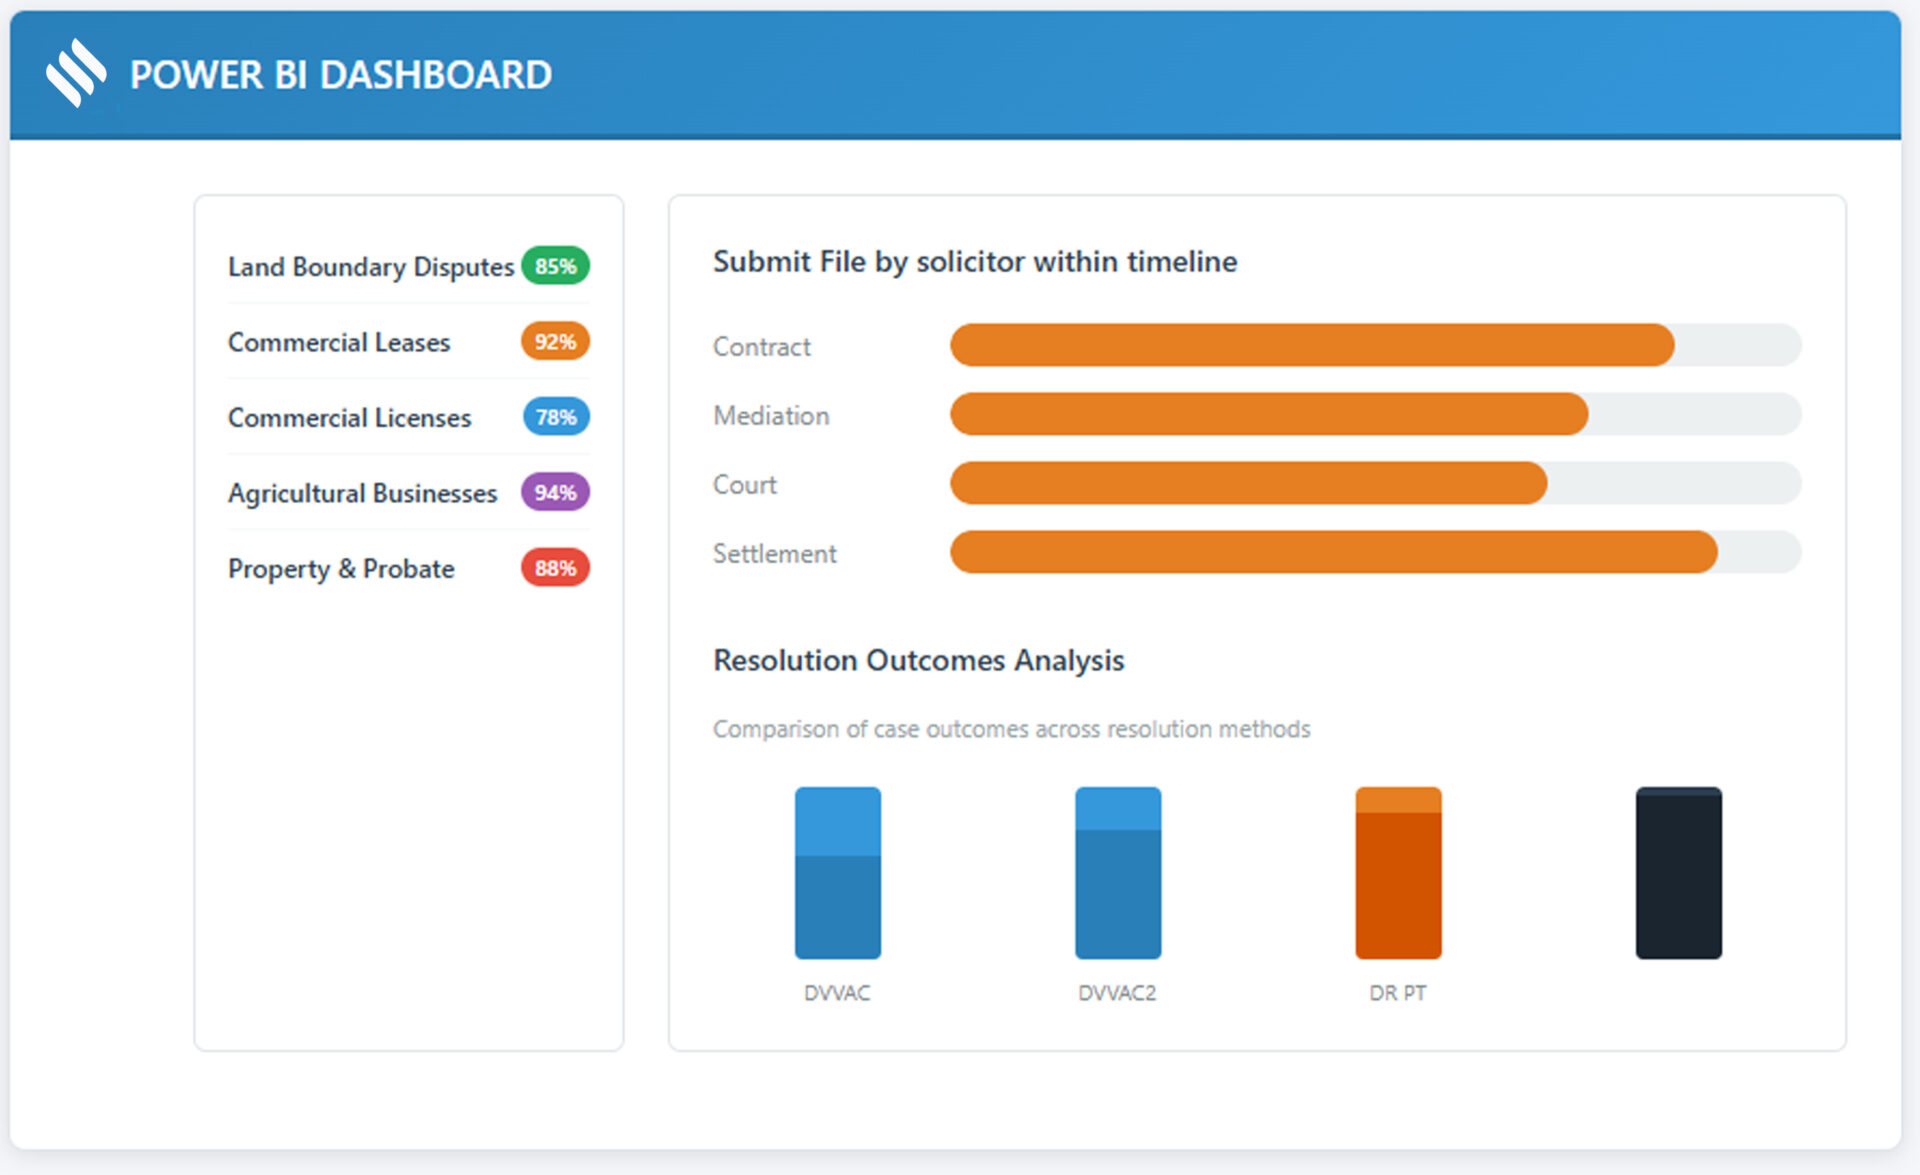Click the purple 94% badge
Viewport: 1920px width, 1175px height.
pos(555,492)
